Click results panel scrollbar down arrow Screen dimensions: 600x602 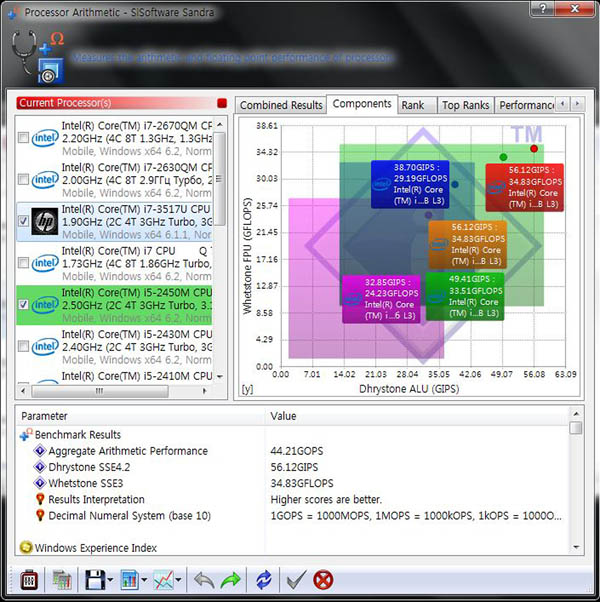(x=576, y=547)
